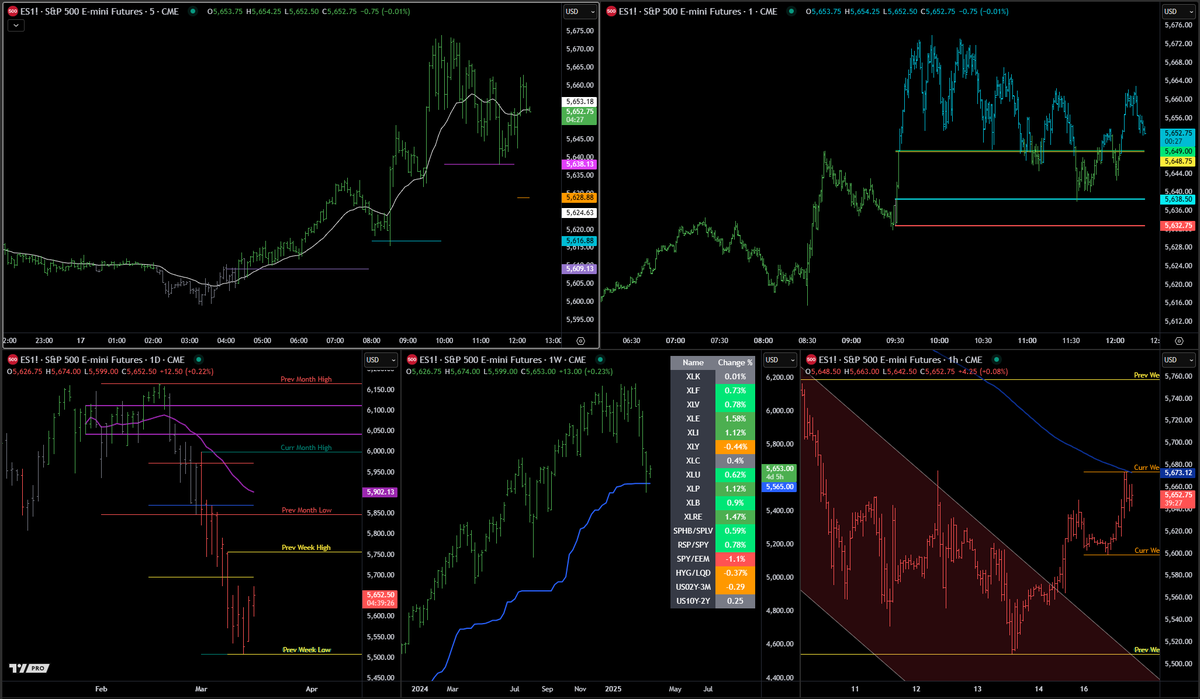
Task: Click the cyan 5,638.50 label on the 1-minute chart
Action: click(1177, 199)
